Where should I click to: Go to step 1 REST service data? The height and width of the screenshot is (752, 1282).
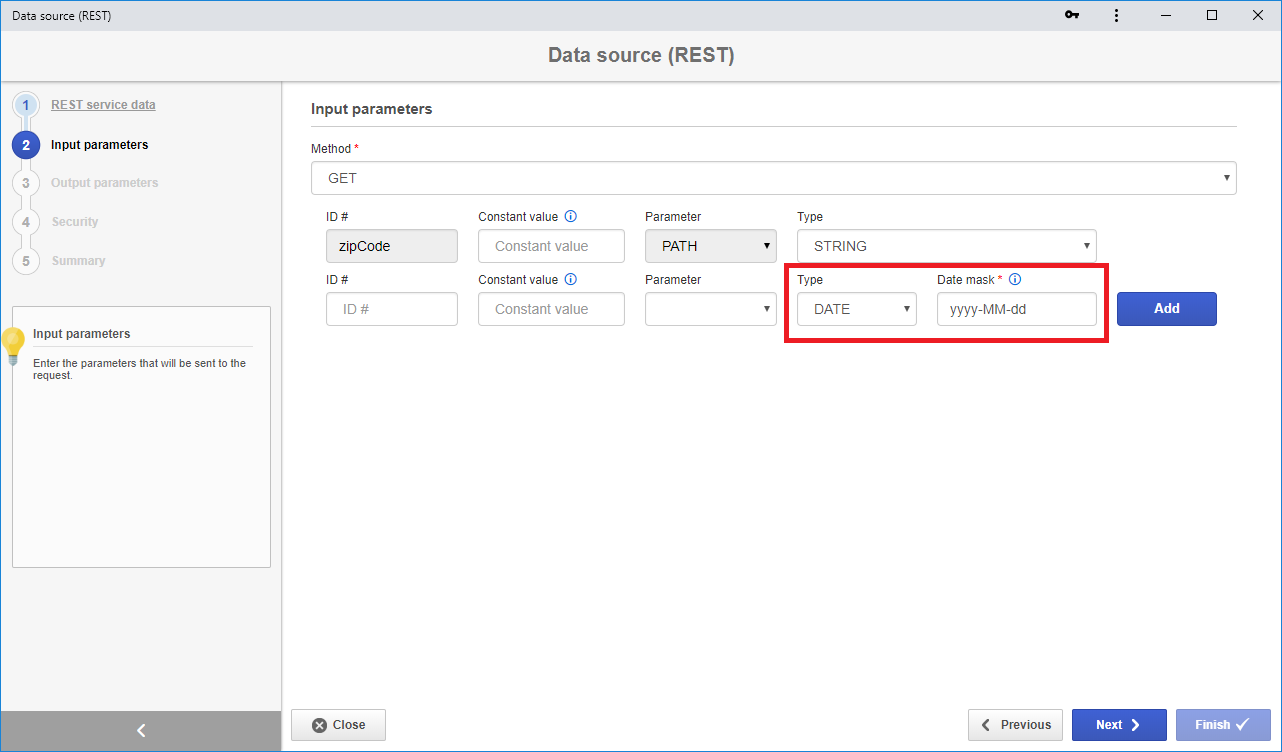[103, 105]
